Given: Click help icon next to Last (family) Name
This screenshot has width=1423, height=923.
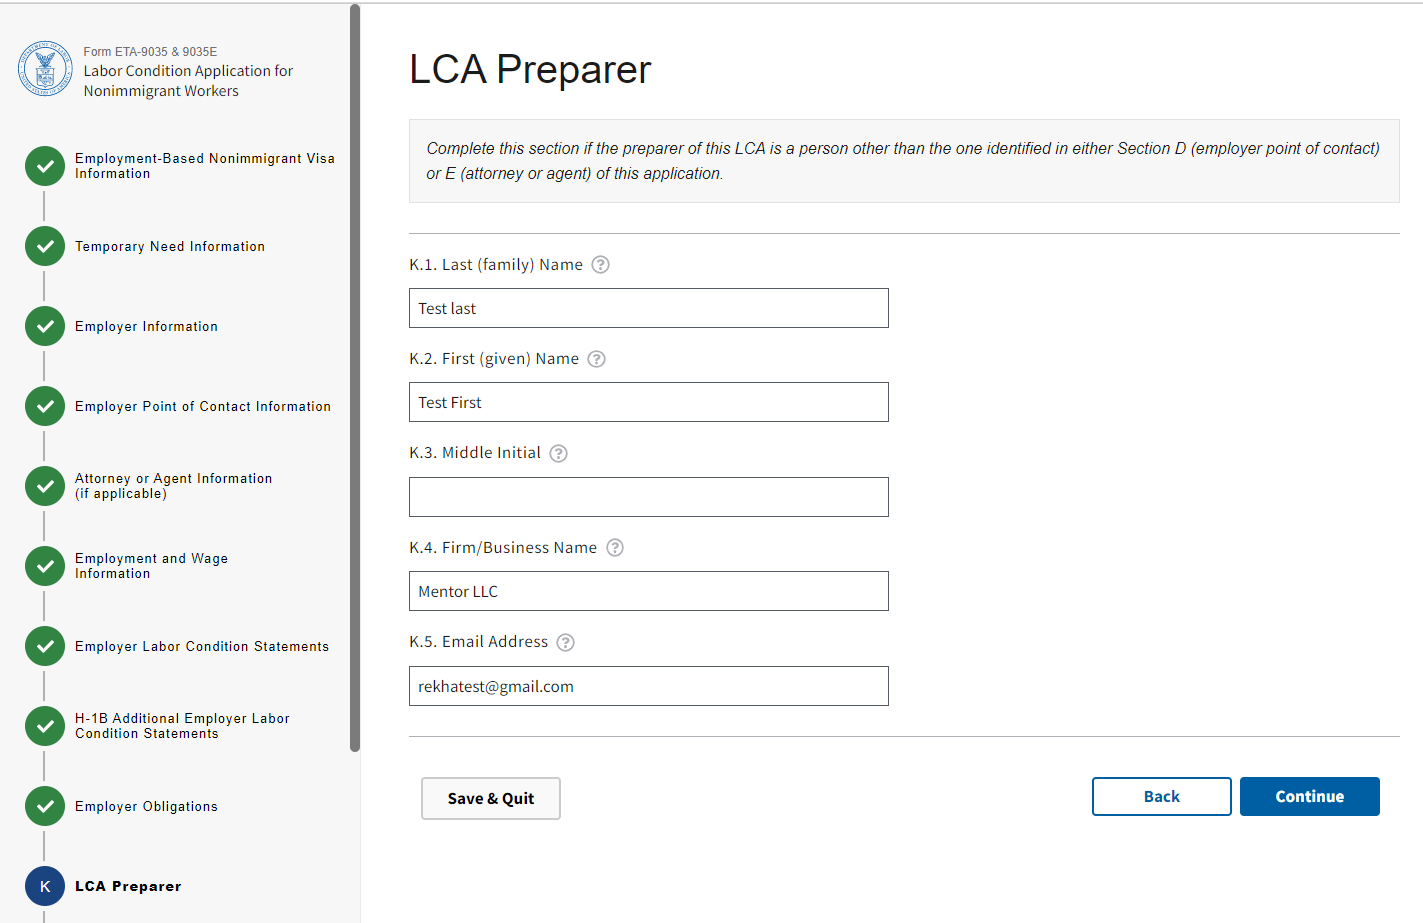Looking at the screenshot, I should coord(600,265).
